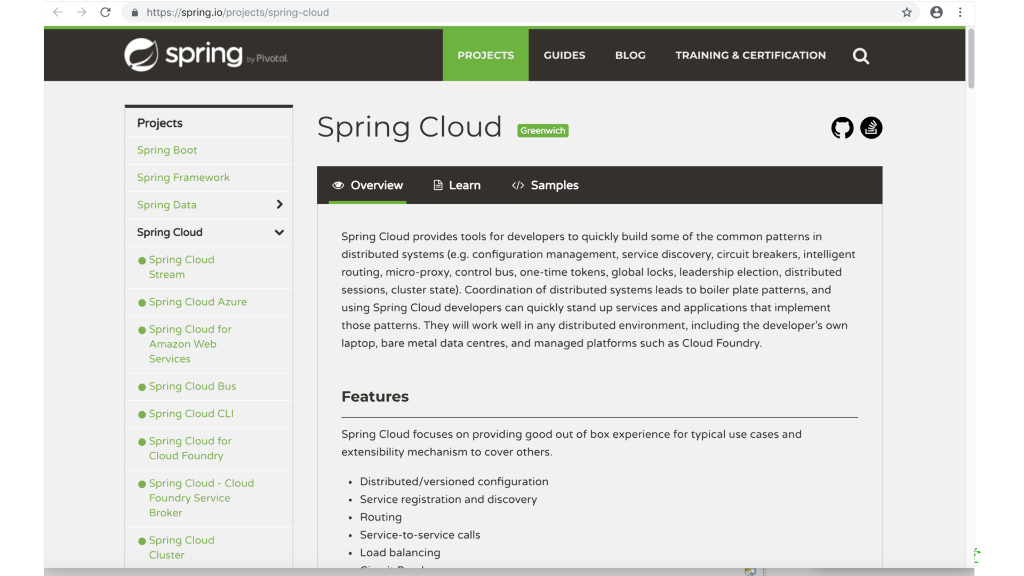Open the Chrome profile account icon
Image resolution: width=1024 pixels, height=576 pixels.
936,13
